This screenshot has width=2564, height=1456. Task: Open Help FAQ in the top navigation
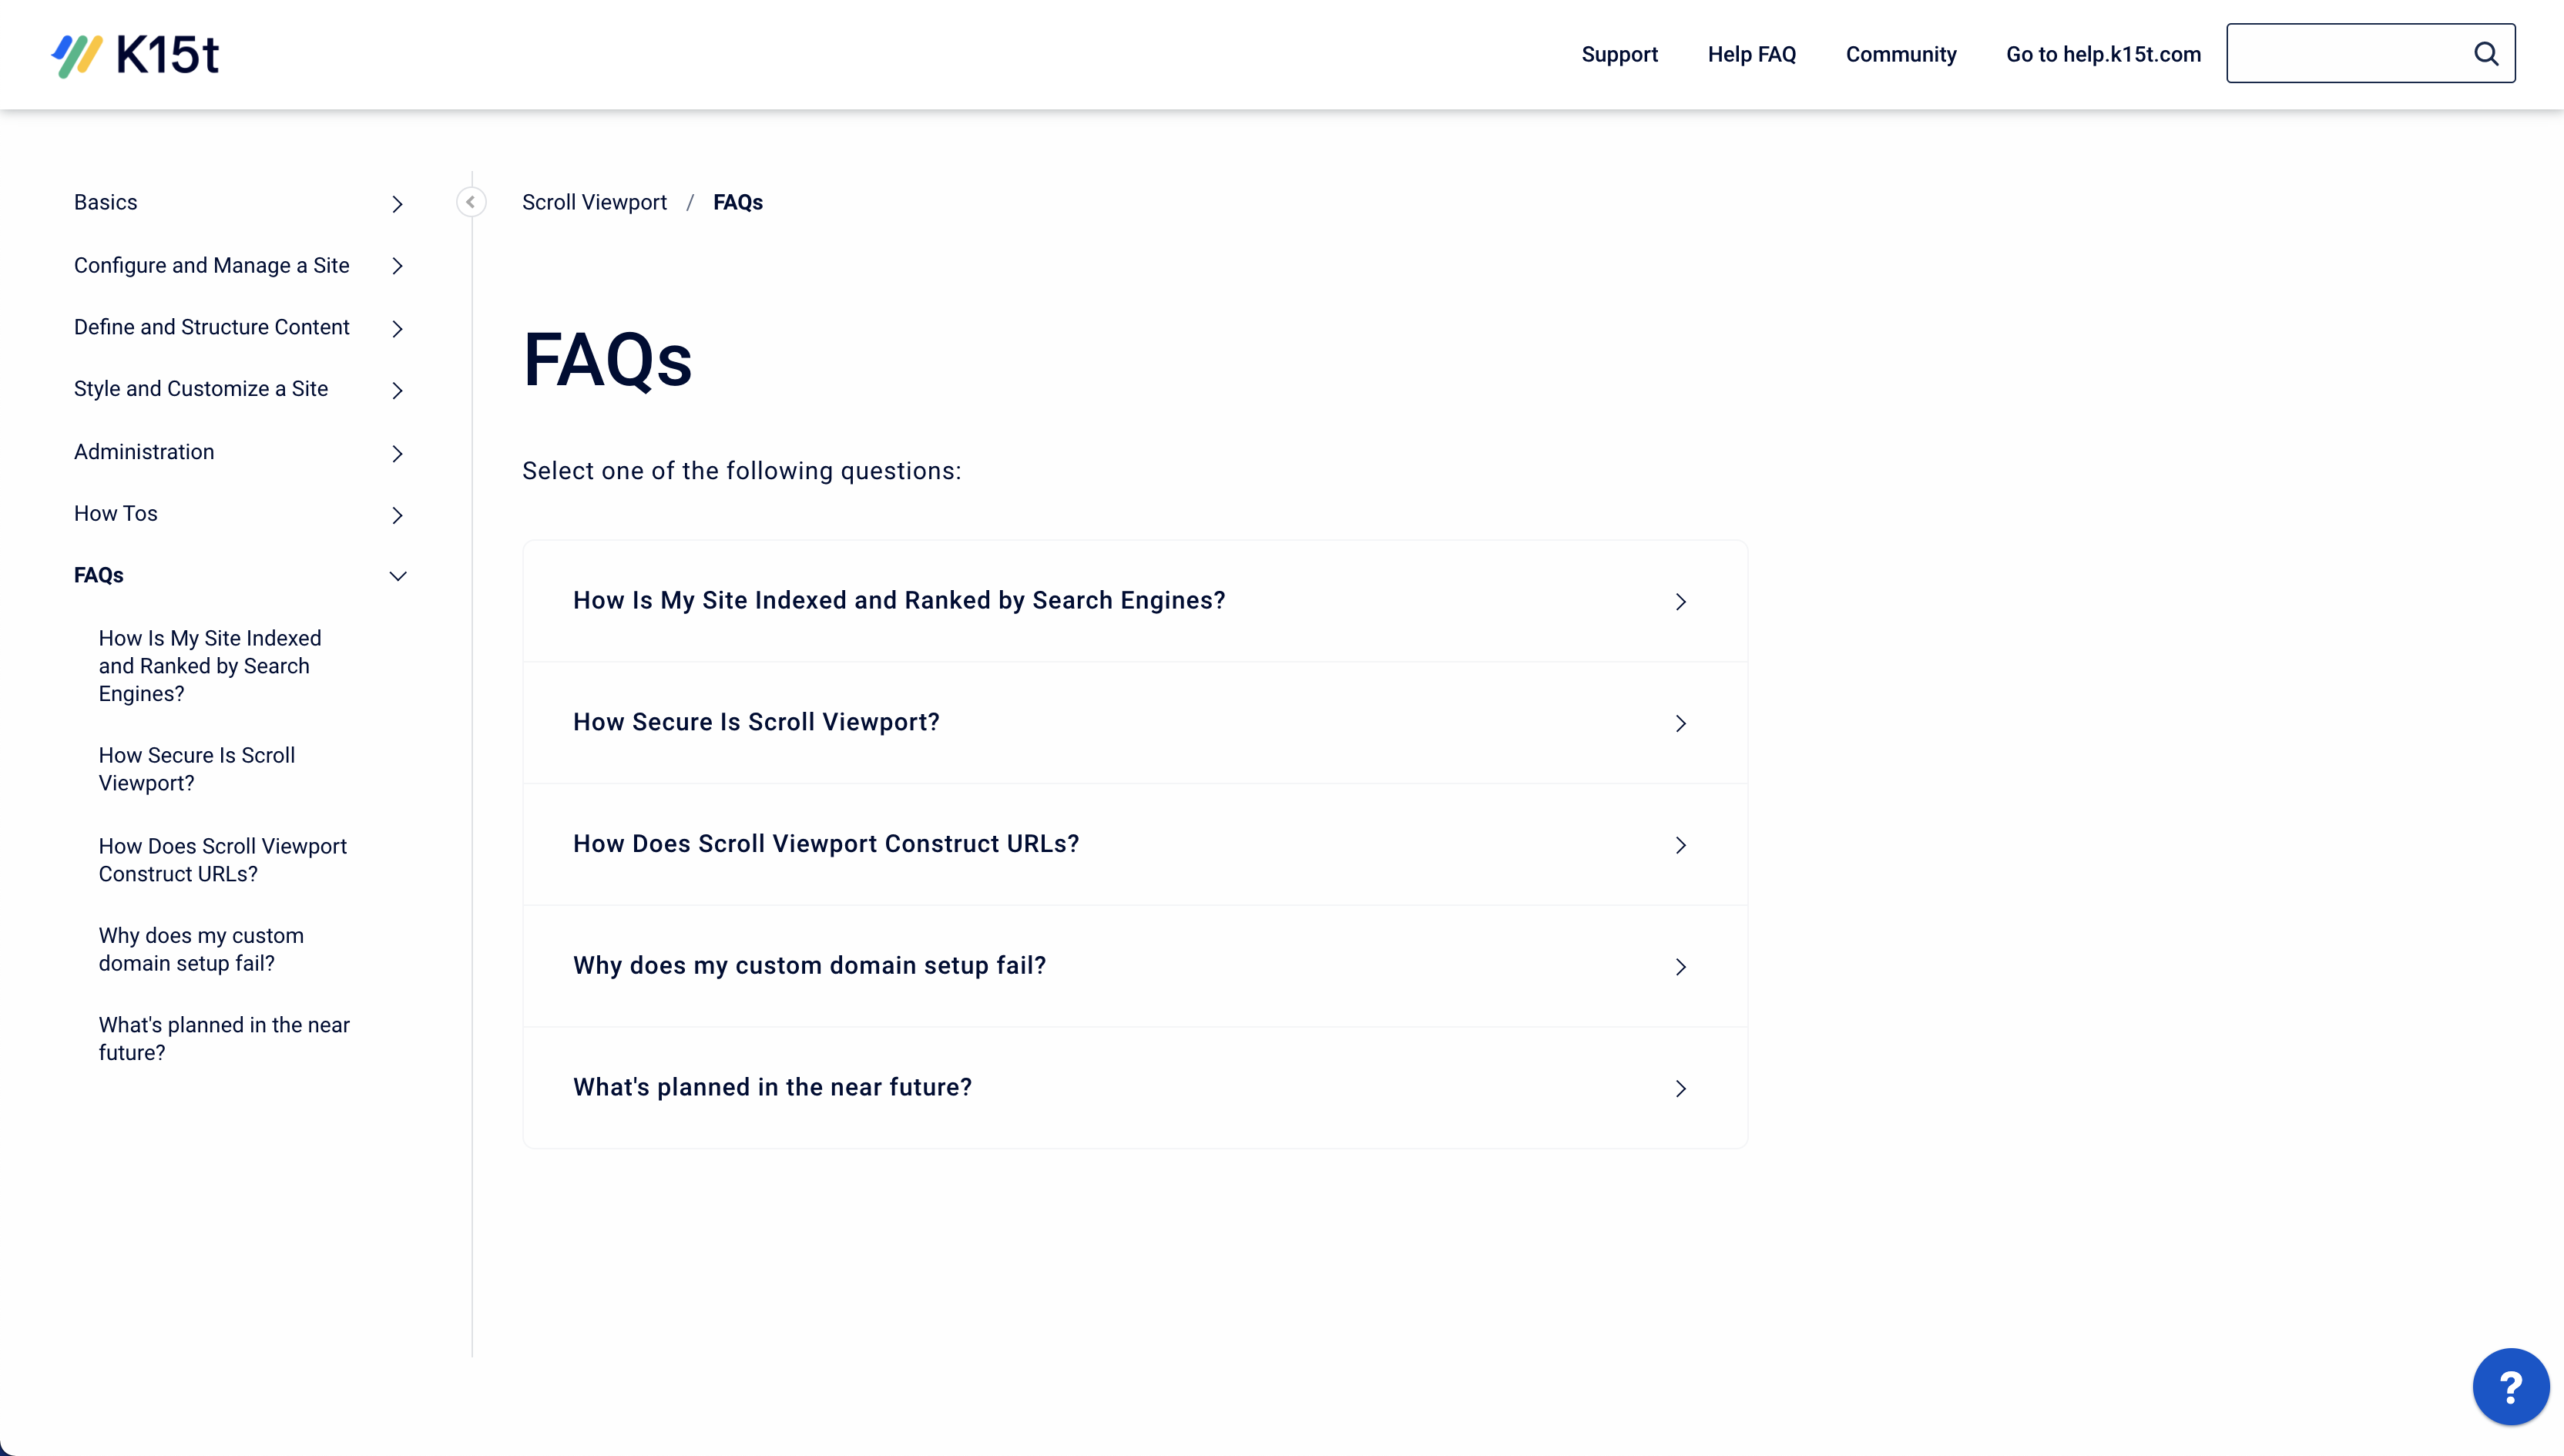(1751, 54)
